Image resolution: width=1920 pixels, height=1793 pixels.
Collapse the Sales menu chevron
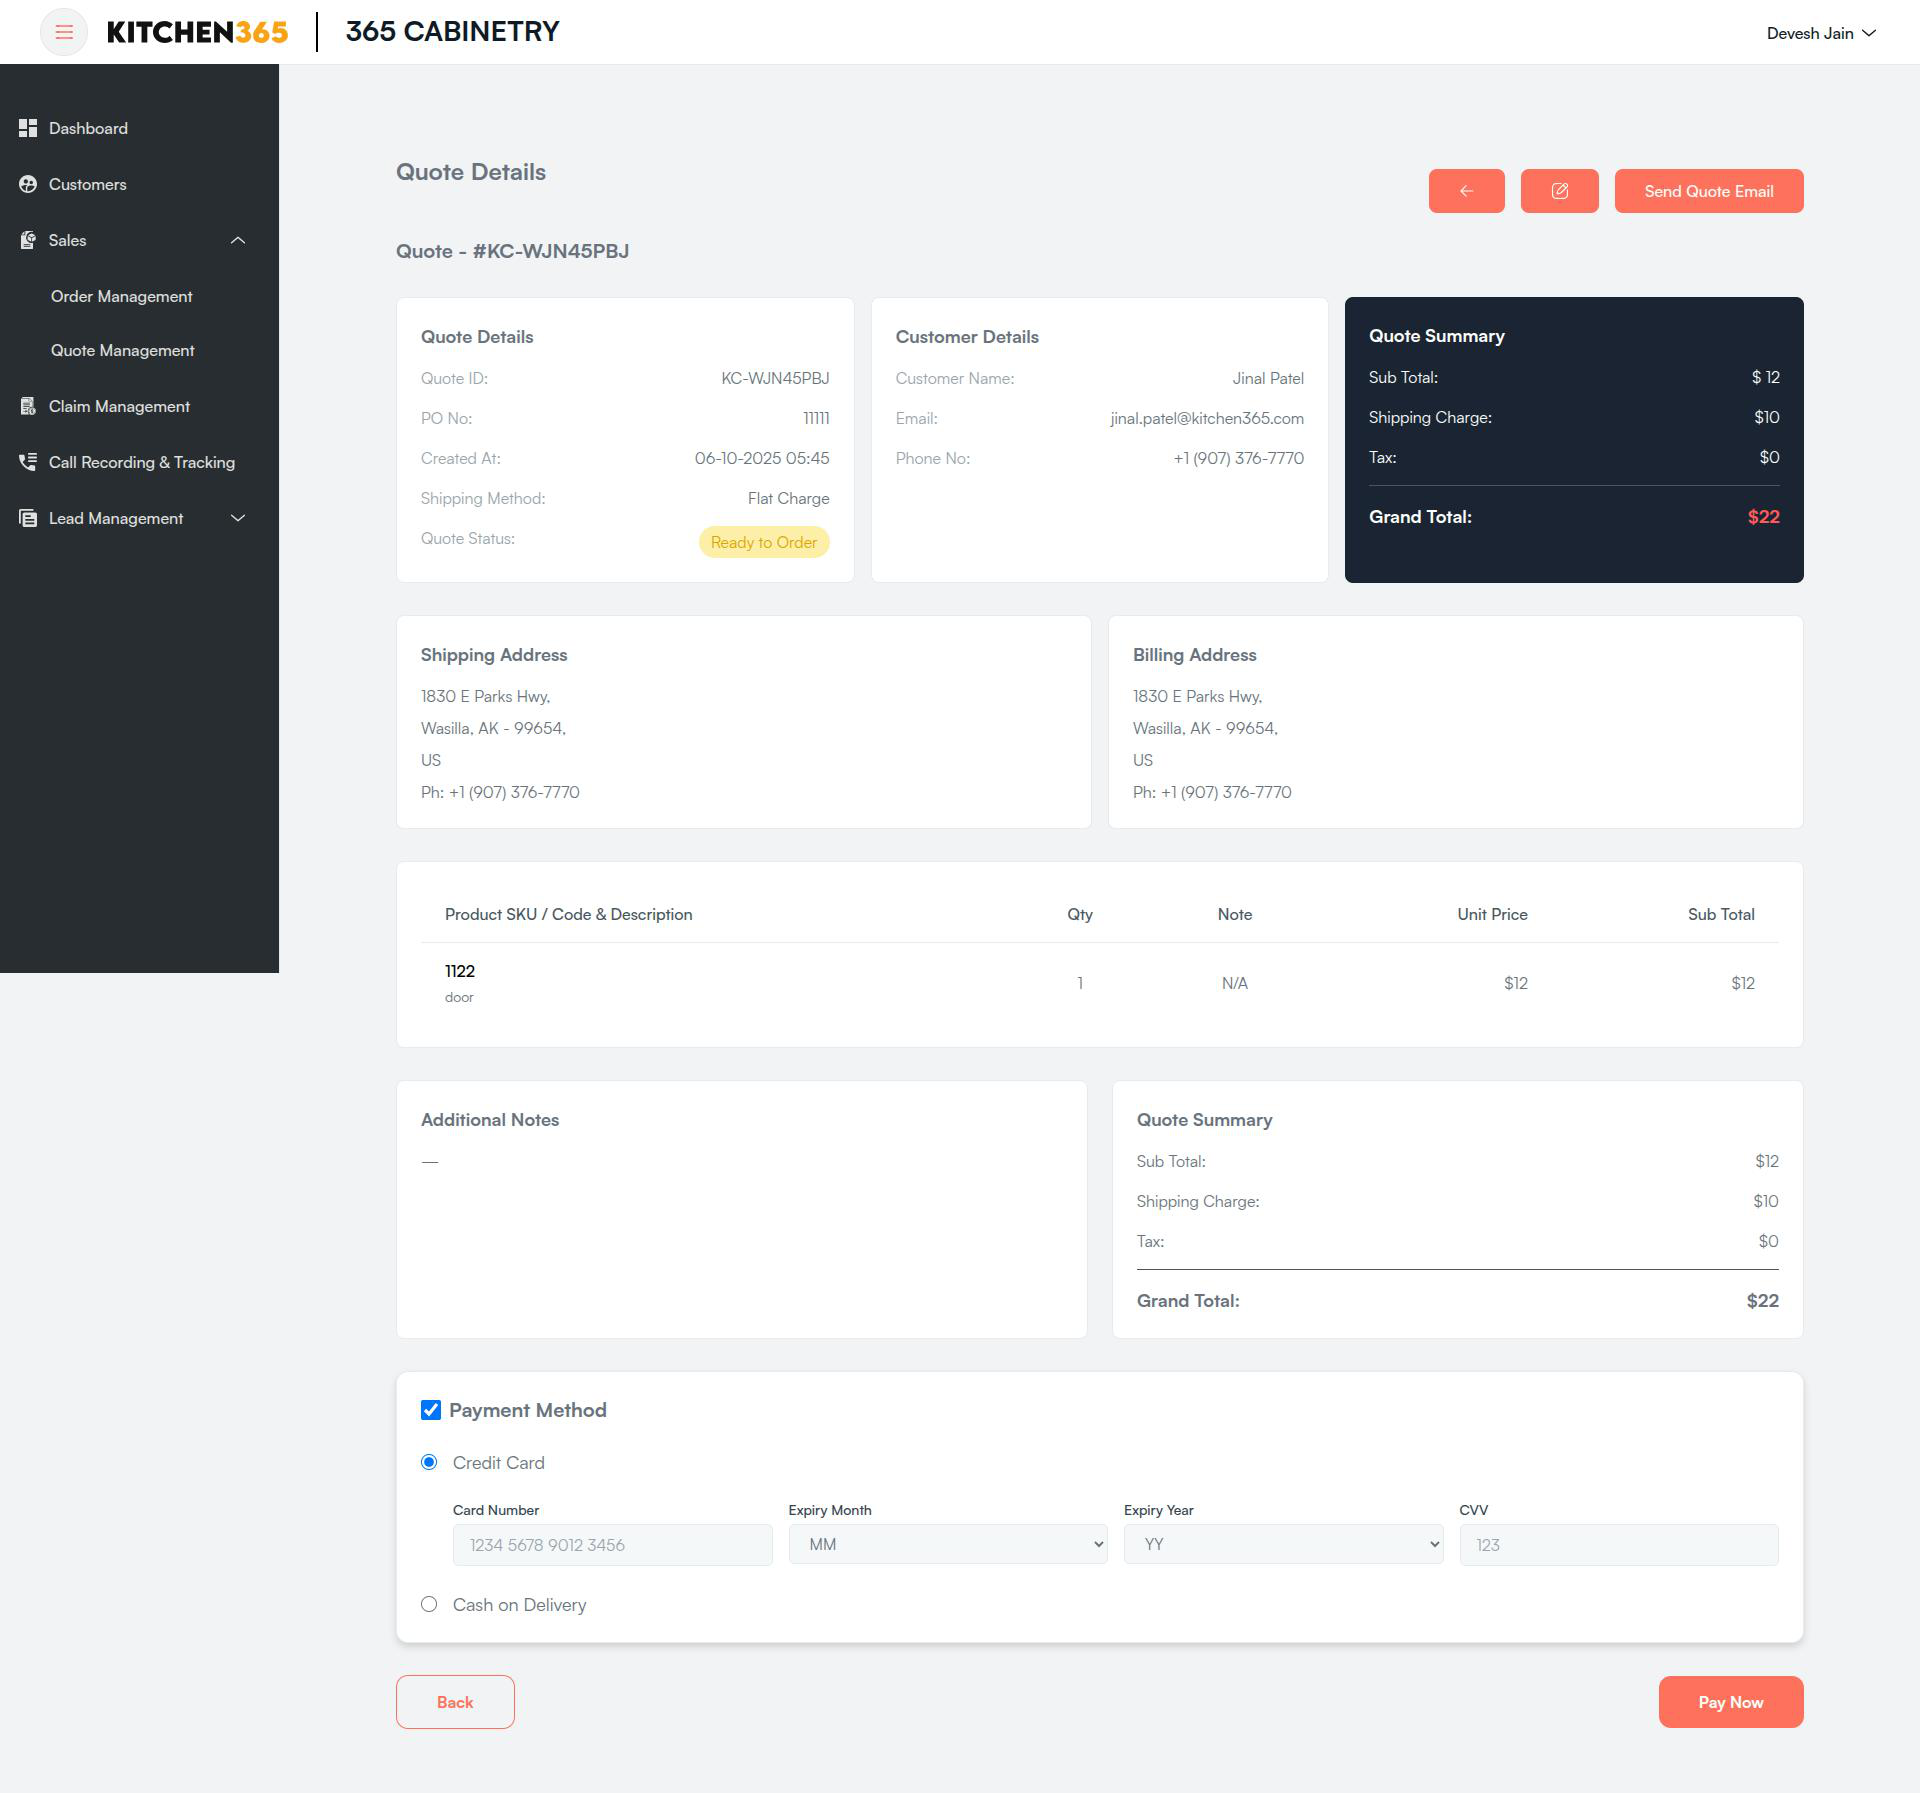tap(238, 240)
